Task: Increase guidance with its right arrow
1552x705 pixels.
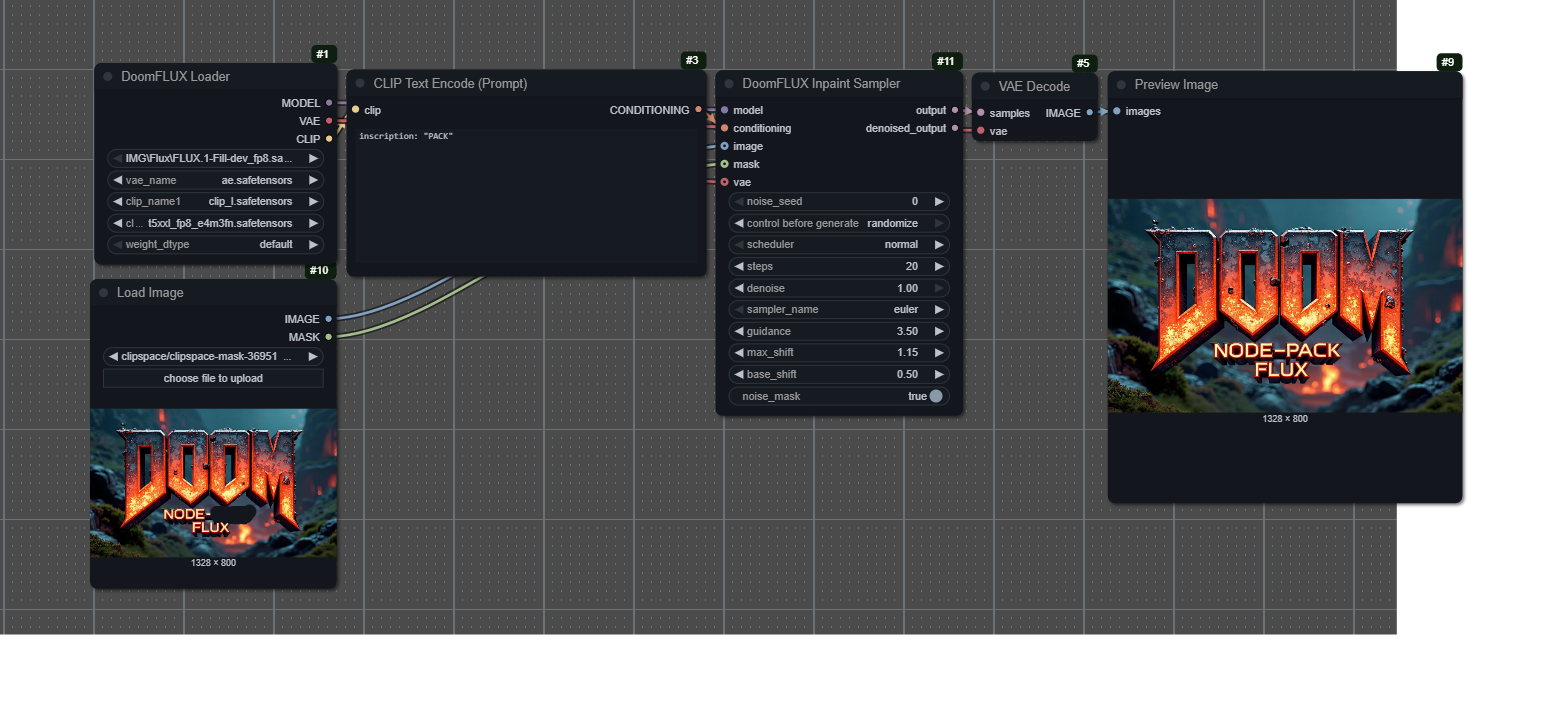Action: coord(938,331)
